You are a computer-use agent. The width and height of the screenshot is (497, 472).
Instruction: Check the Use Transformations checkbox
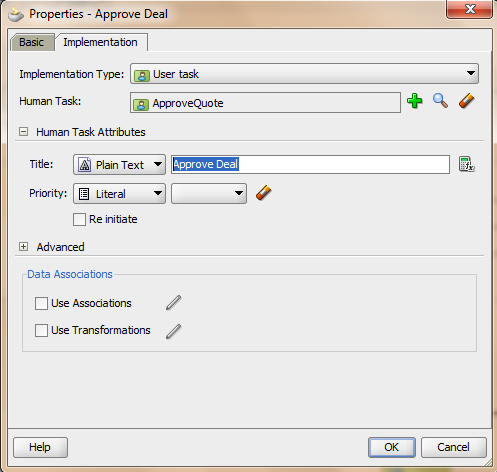(41, 330)
